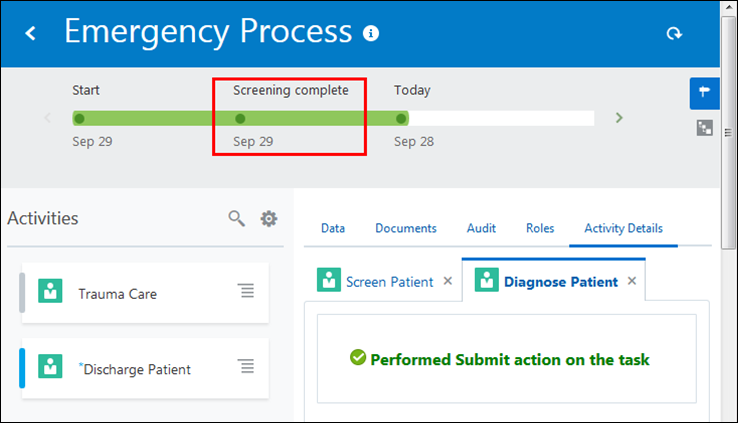This screenshot has width=738, height=423.
Task: Close the Diagnose Patient tab
Action: (x=632, y=281)
